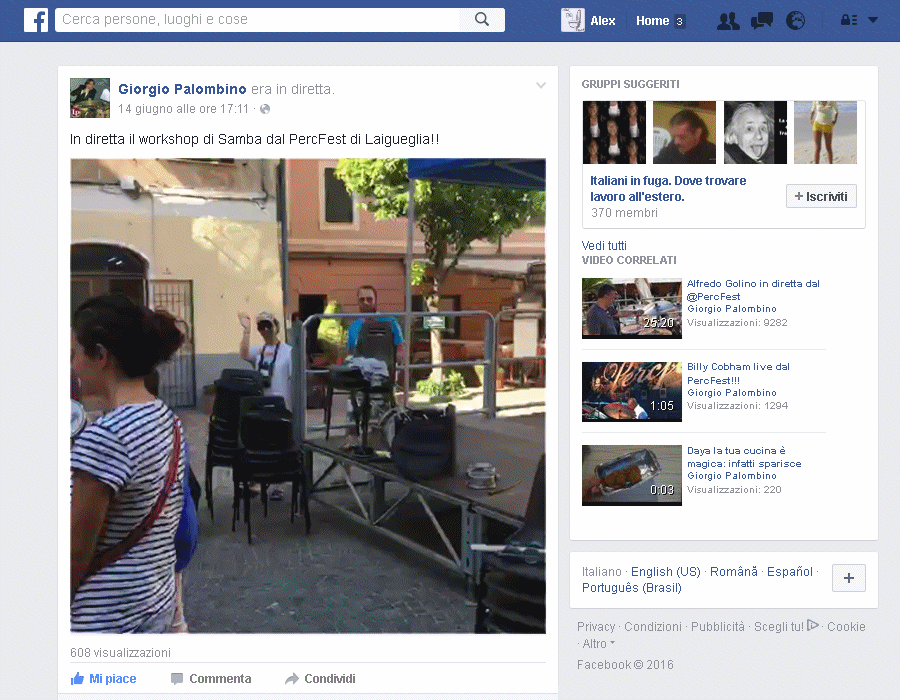This screenshot has width=900, height=700.
Task: Click the public audience globe icon on post
Action: pyautogui.click(x=265, y=109)
